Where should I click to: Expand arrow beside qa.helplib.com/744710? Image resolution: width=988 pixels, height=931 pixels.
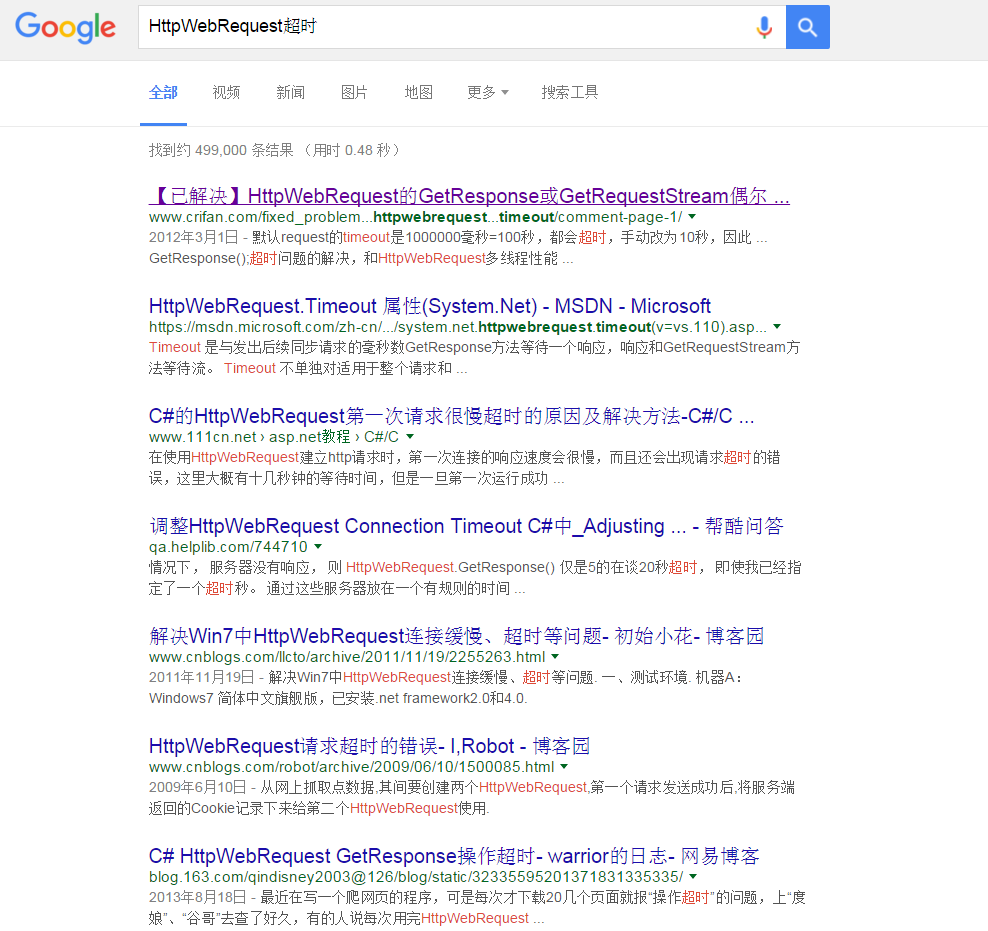[x=318, y=546]
